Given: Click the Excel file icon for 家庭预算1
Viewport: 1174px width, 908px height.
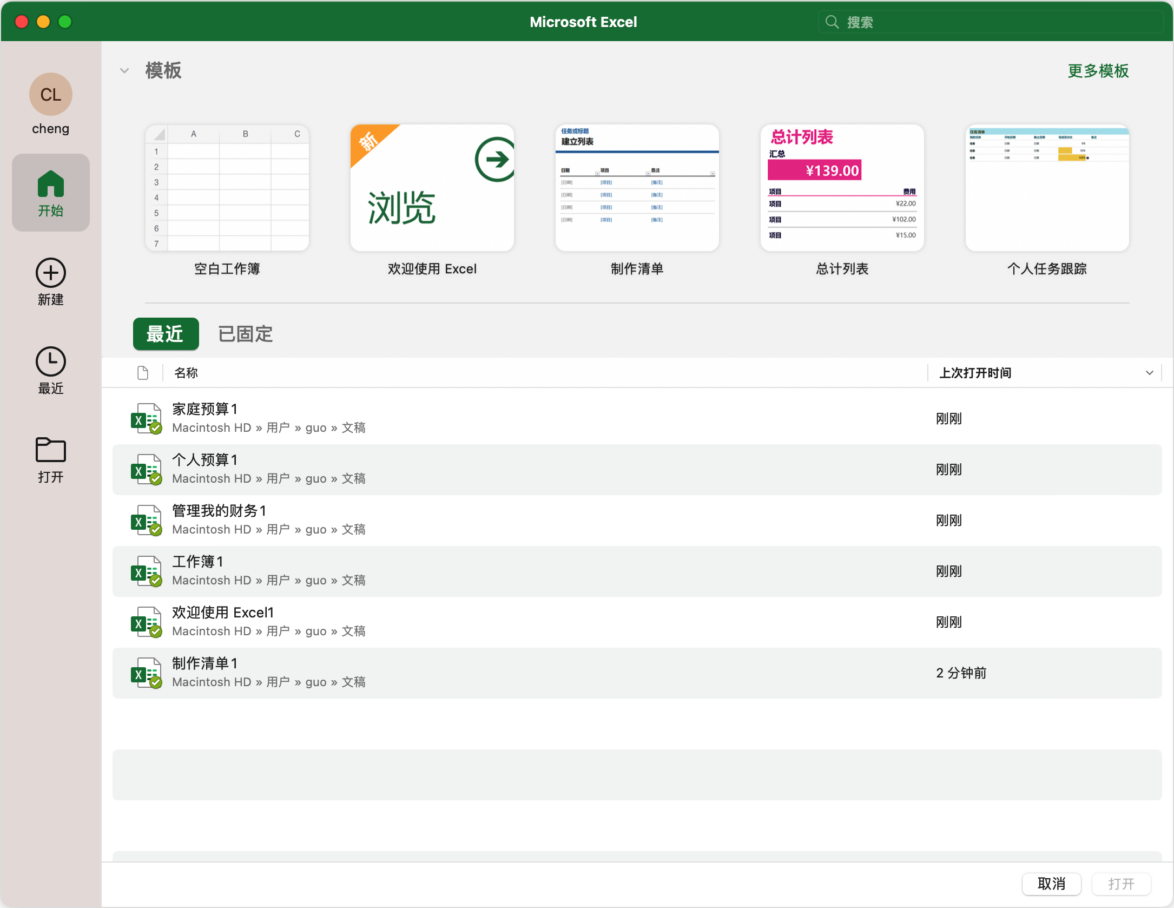Looking at the screenshot, I should 147,418.
